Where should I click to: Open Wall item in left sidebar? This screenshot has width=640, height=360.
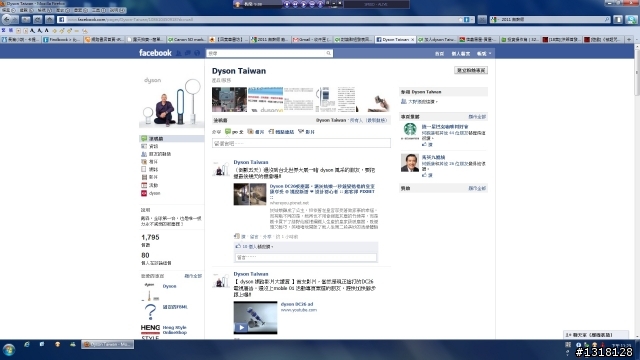pyautogui.click(x=172, y=139)
